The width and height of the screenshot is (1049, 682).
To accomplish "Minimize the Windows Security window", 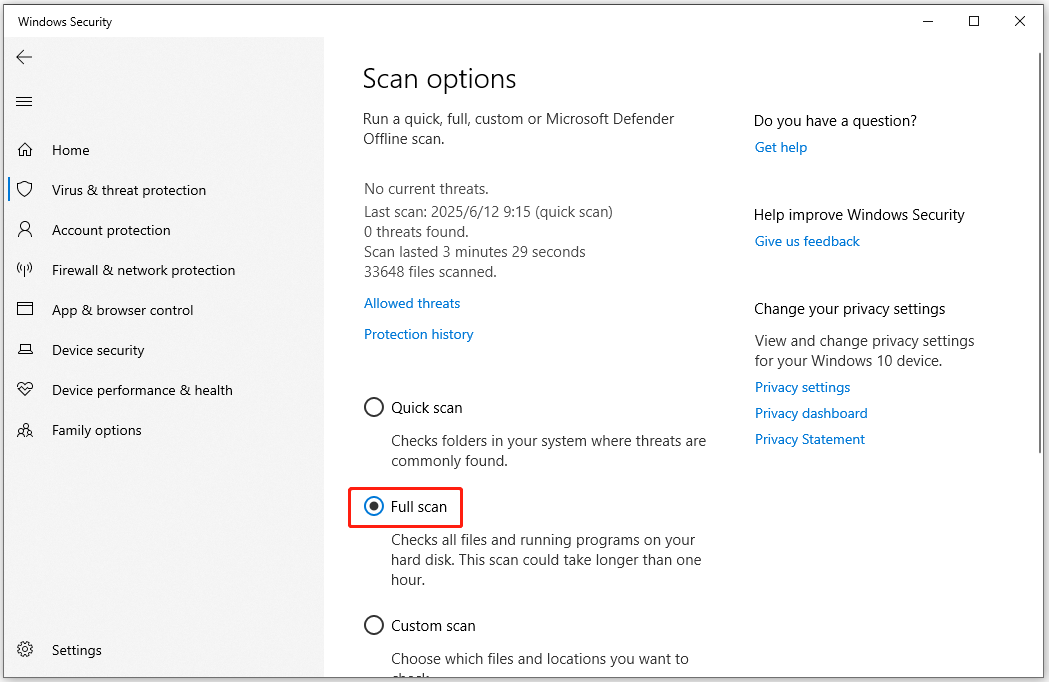I will (x=928, y=21).
